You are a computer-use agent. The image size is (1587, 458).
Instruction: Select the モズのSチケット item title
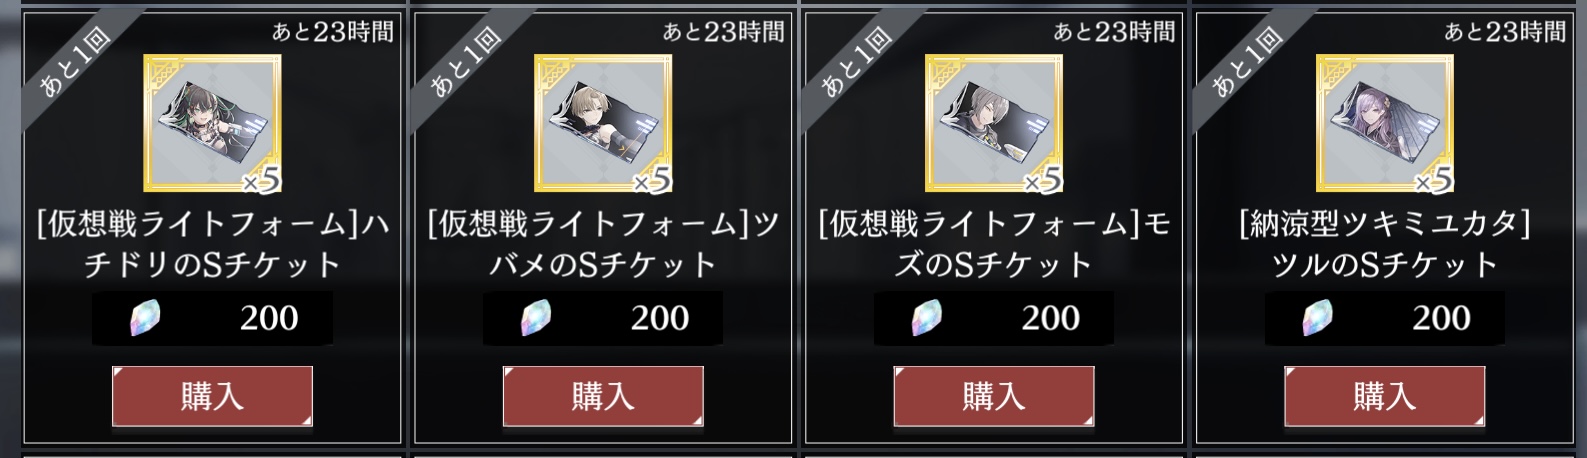(994, 244)
